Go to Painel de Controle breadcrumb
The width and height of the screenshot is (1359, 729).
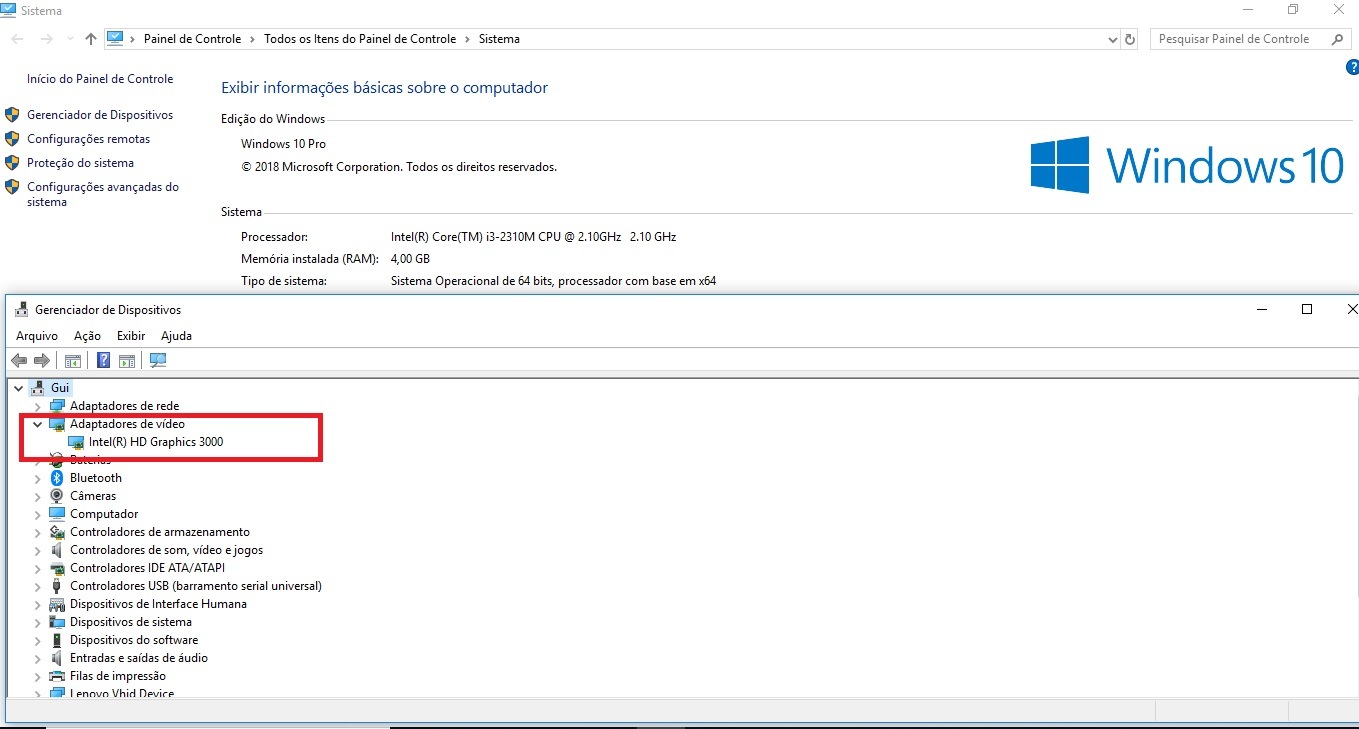click(x=192, y=39)
